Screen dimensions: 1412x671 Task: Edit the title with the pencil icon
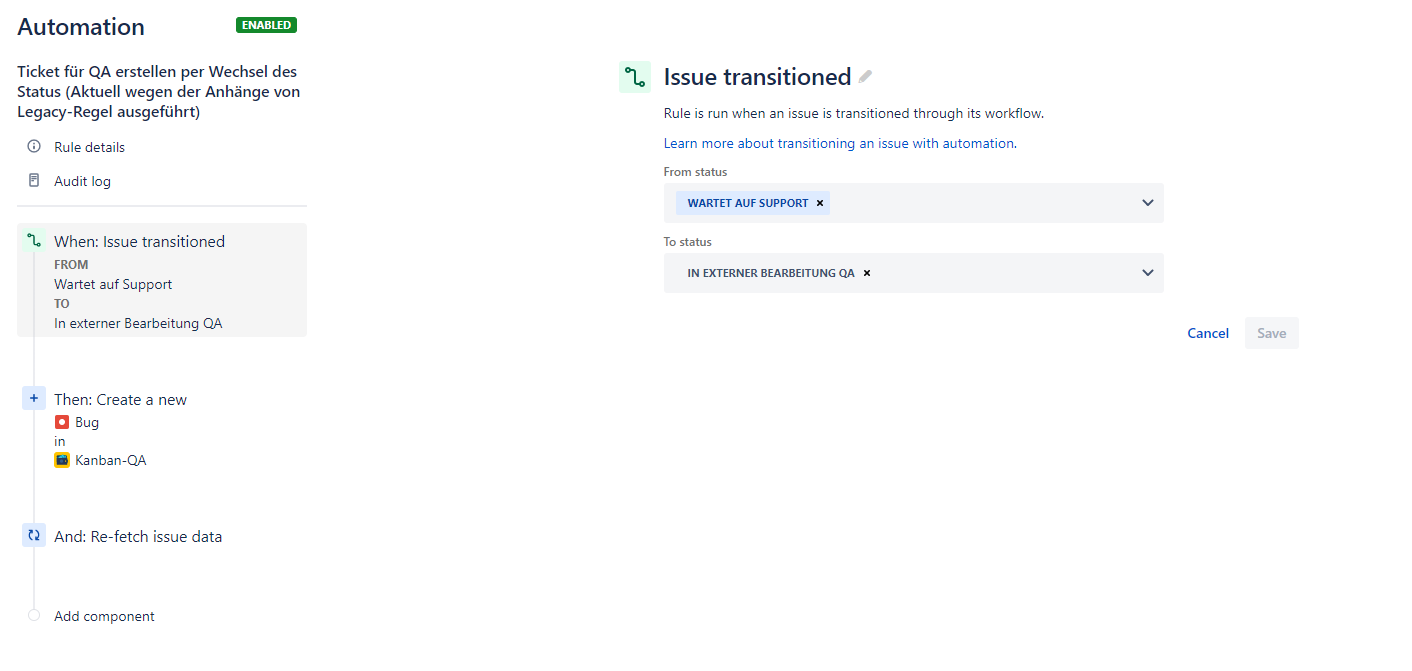coord(866,77)
